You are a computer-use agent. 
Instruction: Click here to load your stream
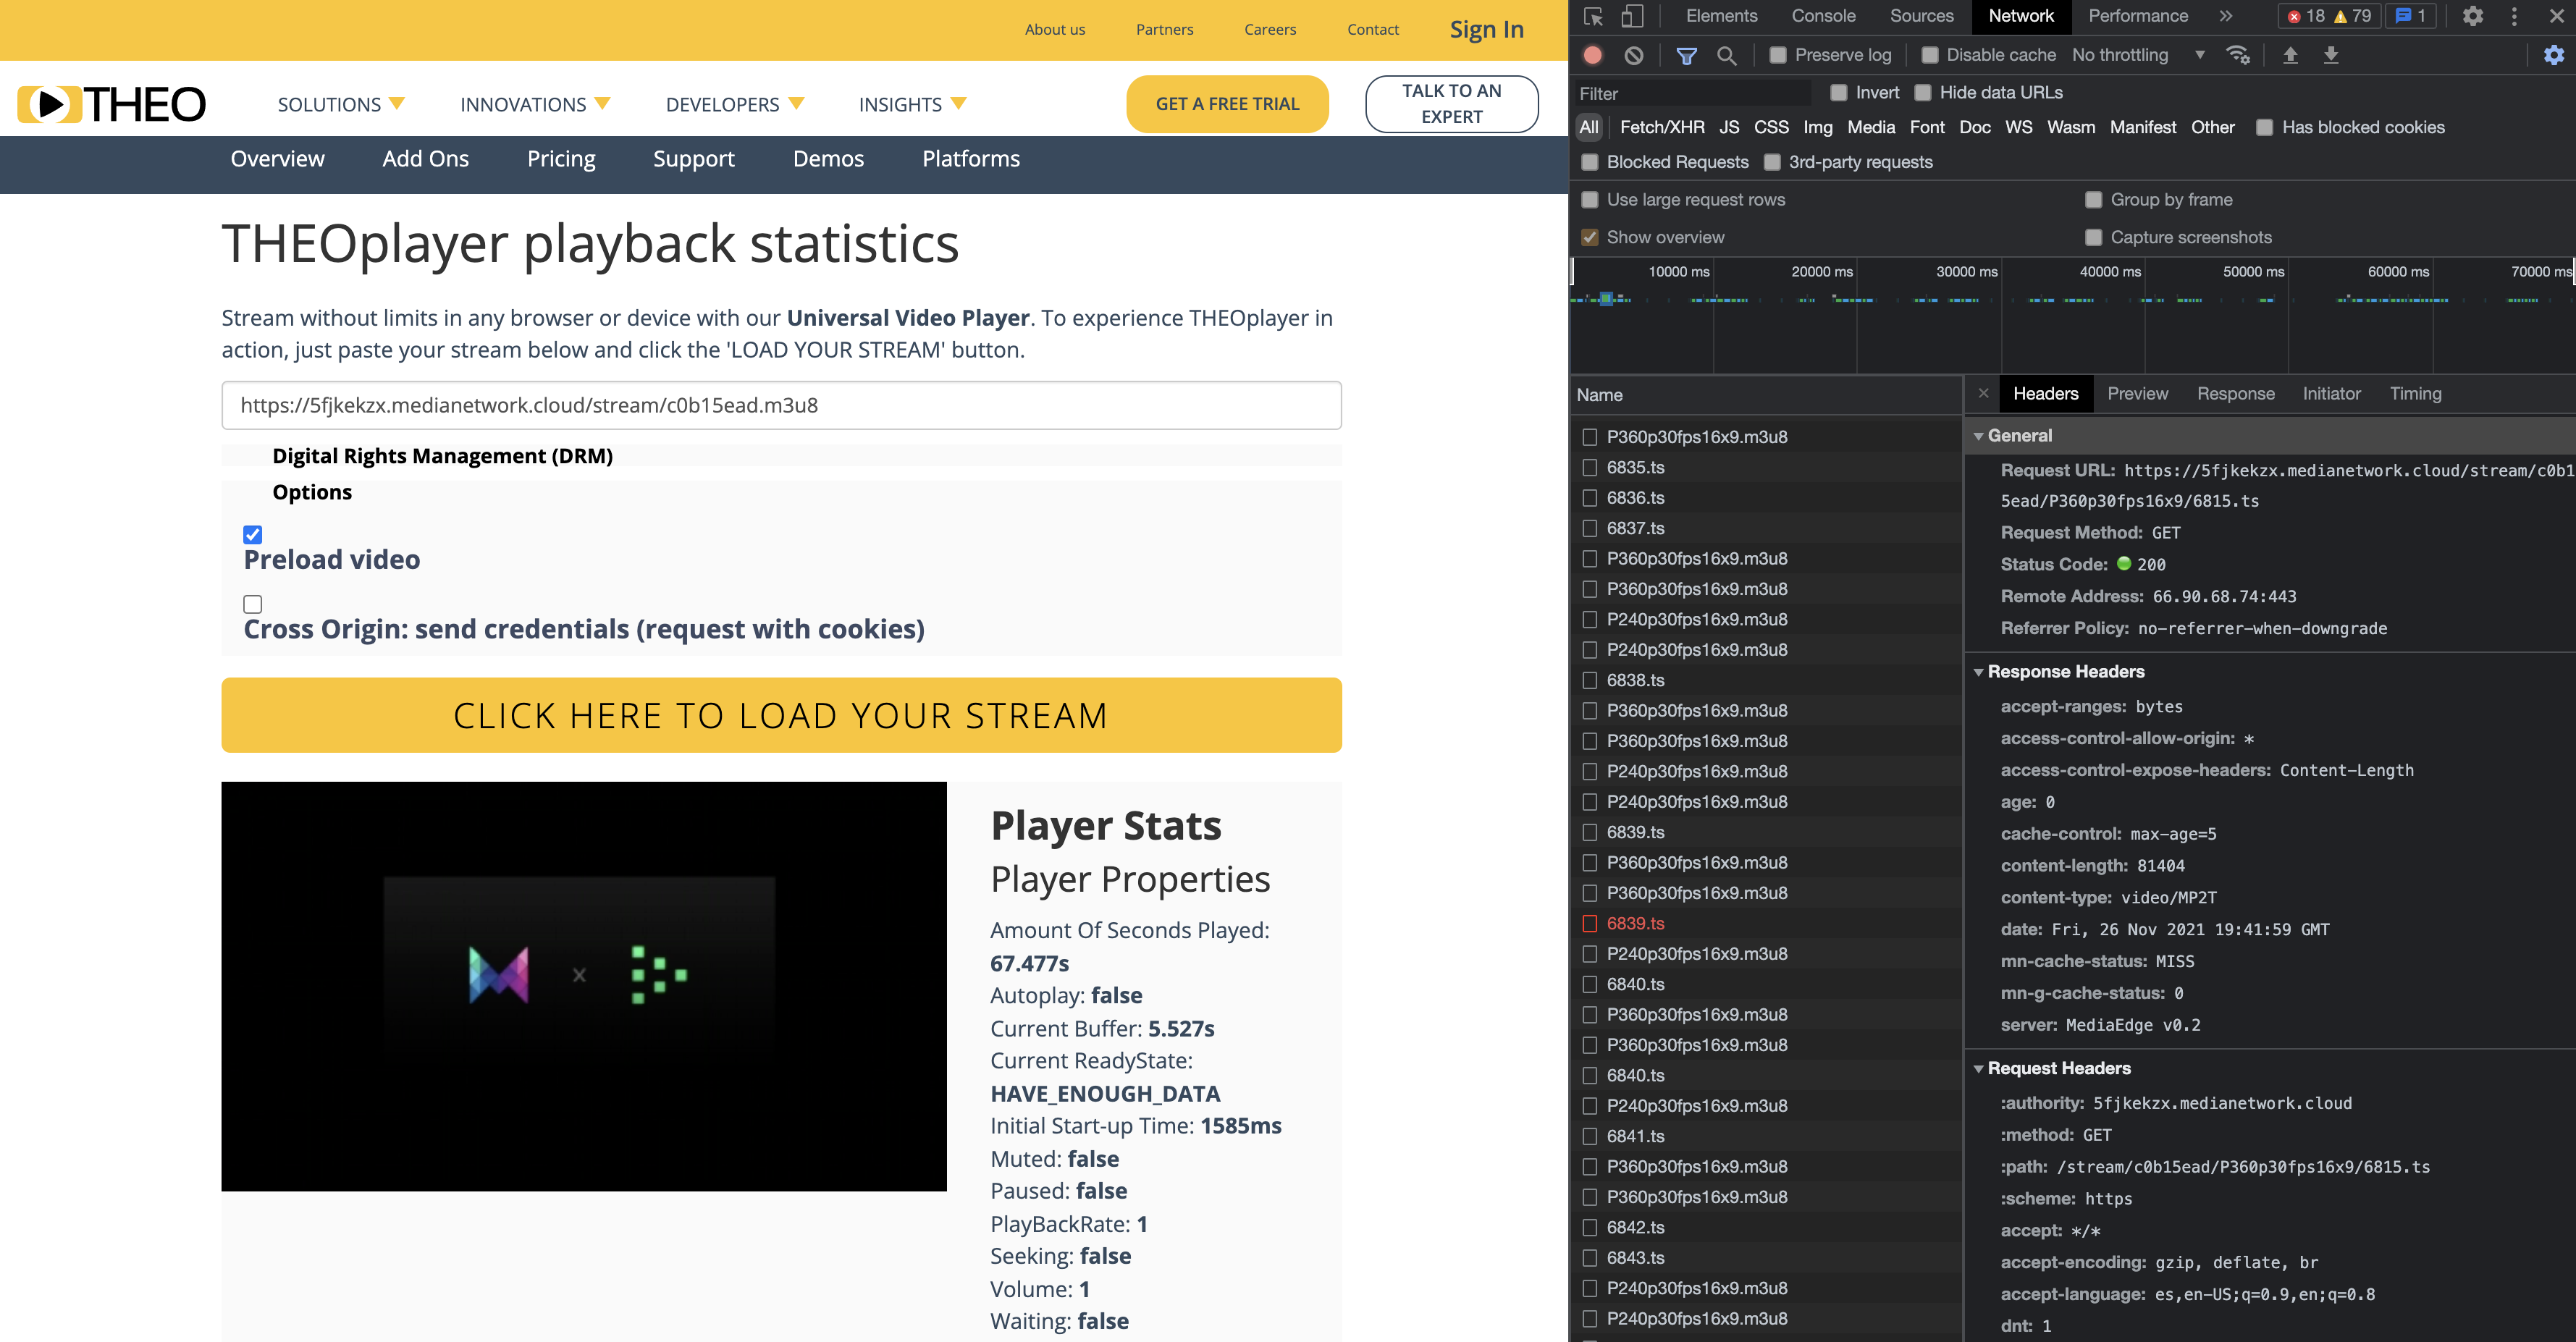click(x=781, y=715)
